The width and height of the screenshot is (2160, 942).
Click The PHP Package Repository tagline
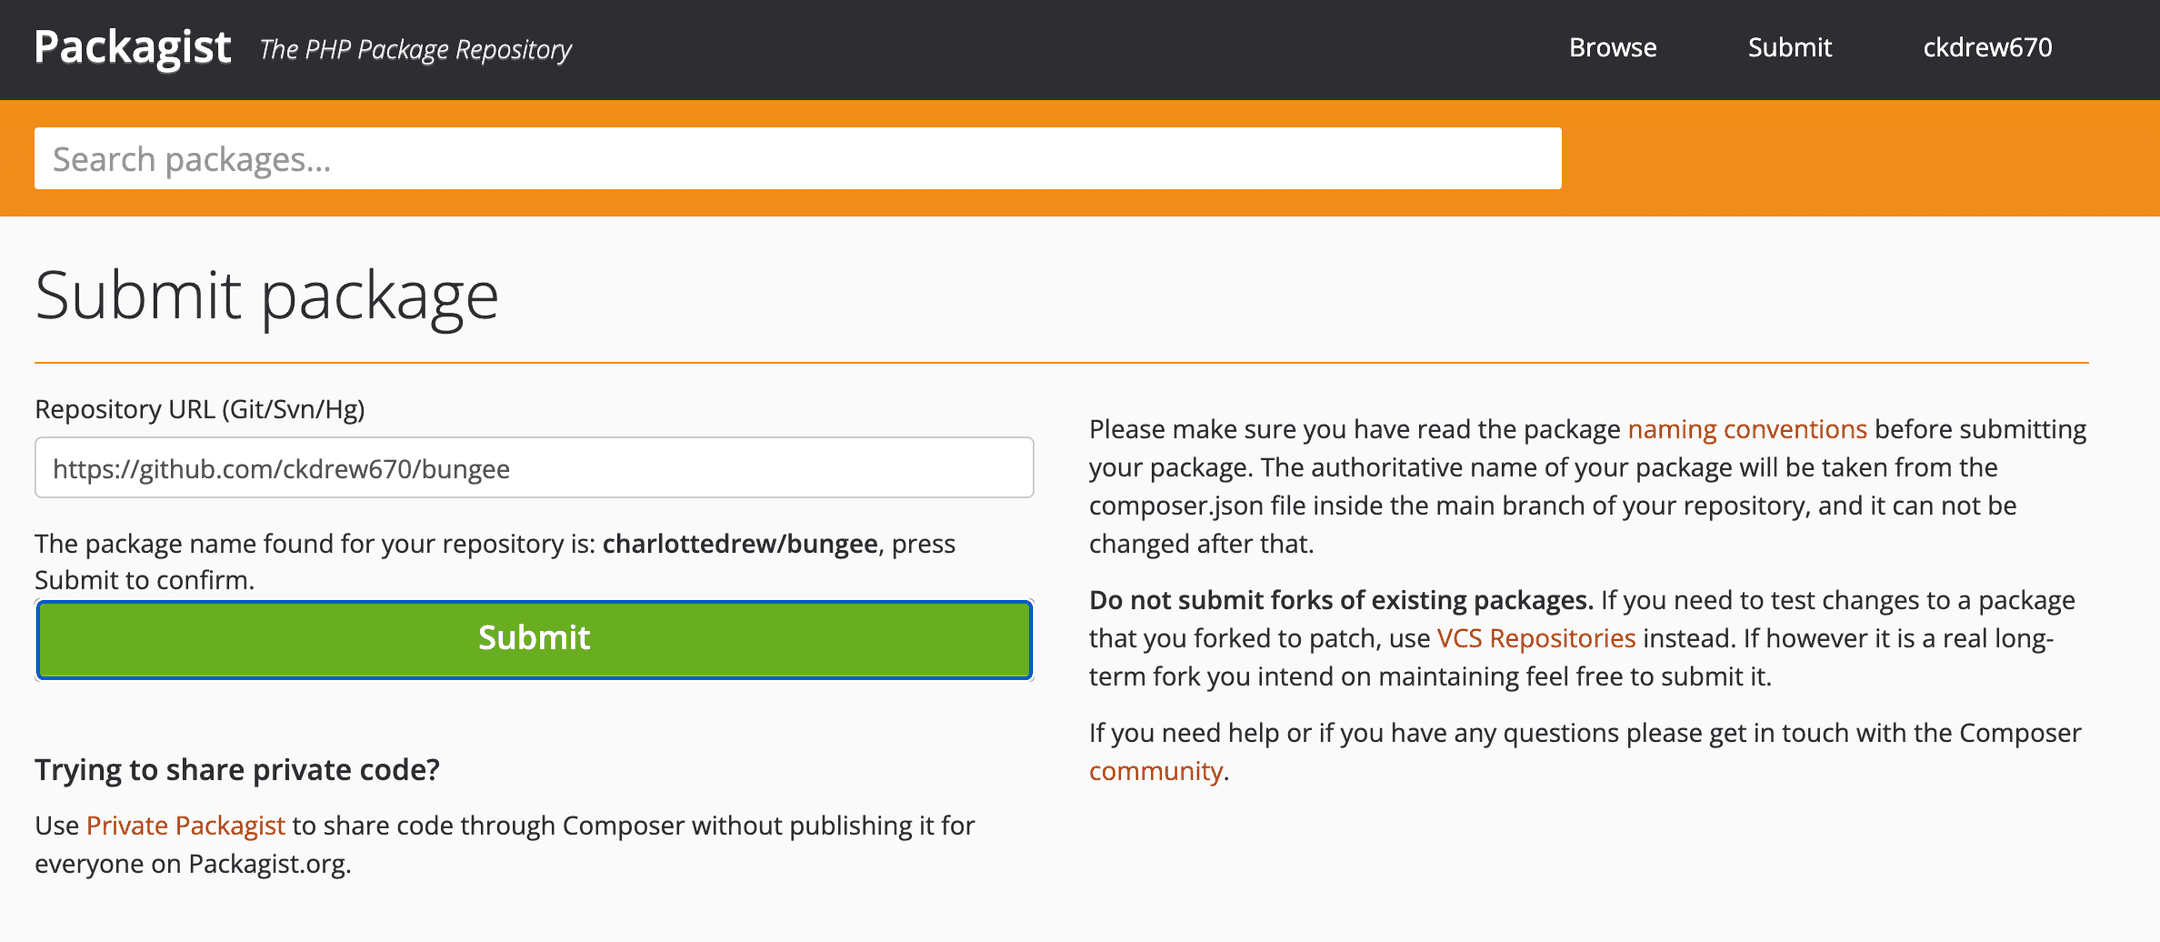point(414,49)
